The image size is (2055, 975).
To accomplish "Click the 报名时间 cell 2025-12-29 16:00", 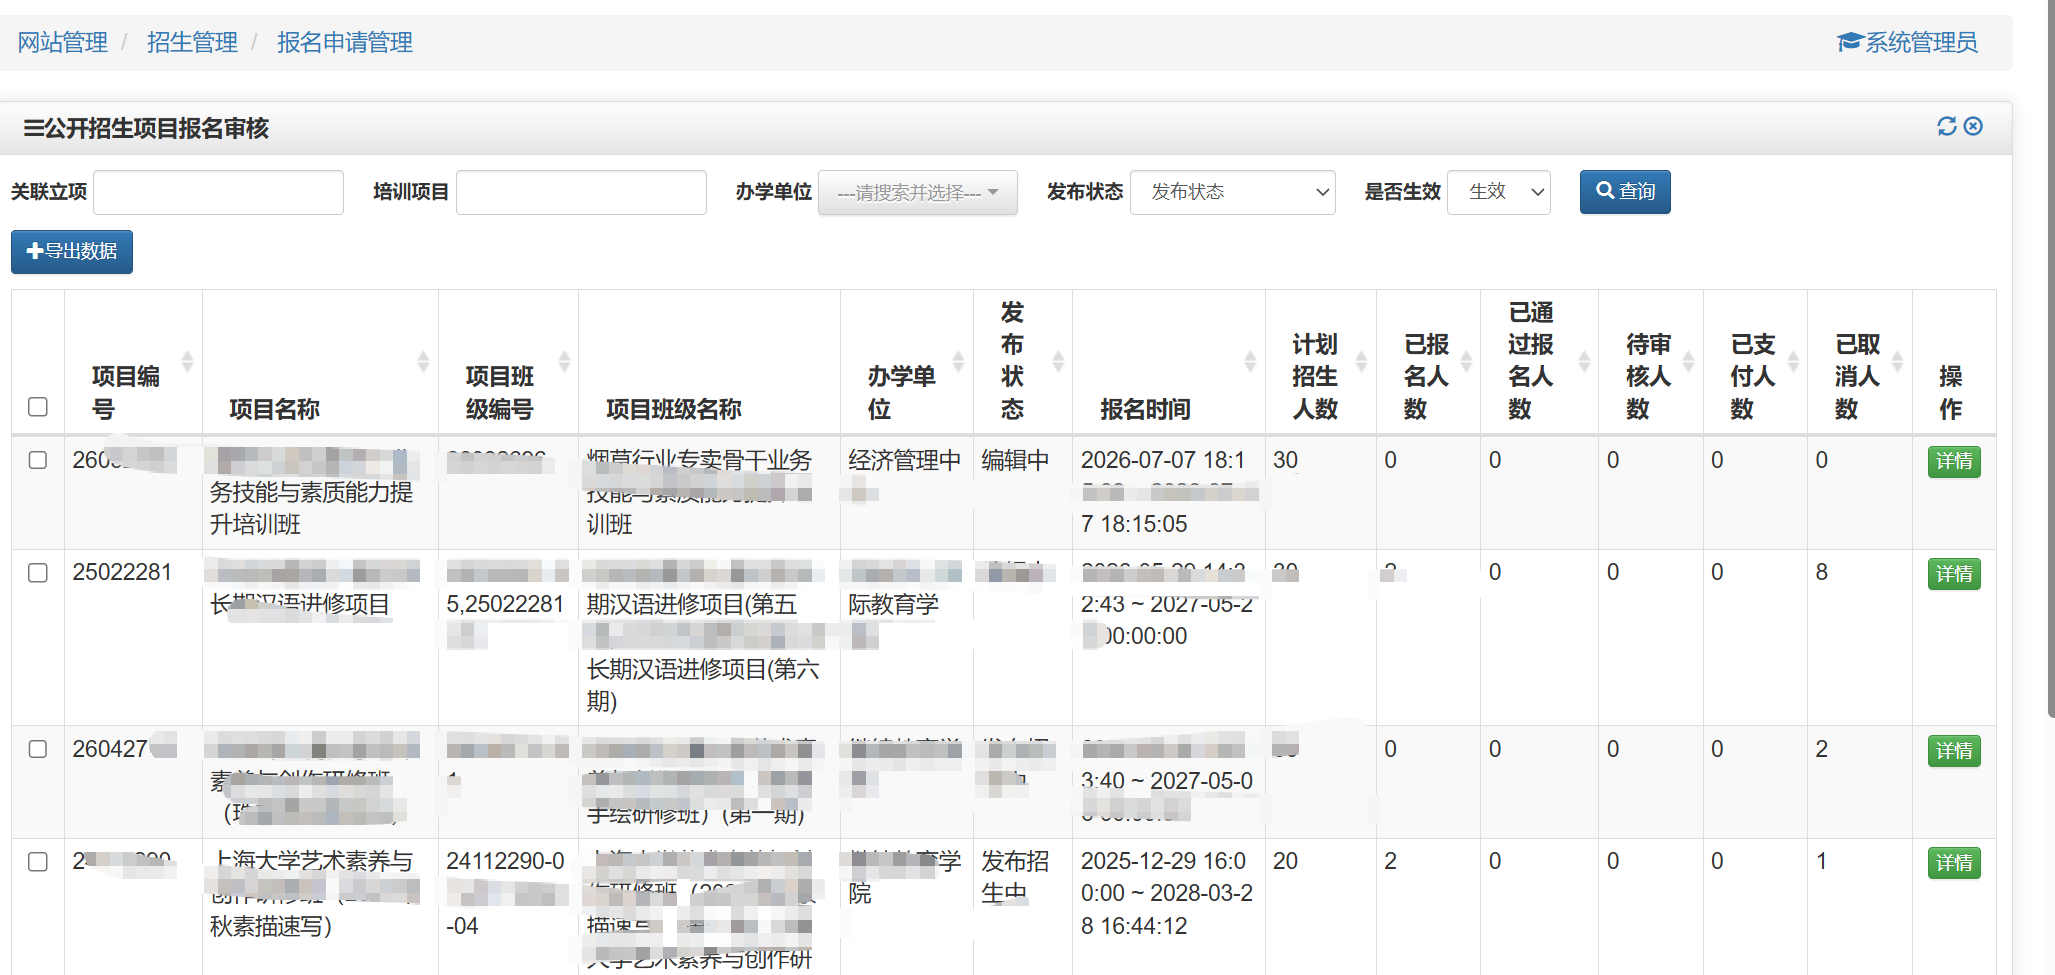I will pos(1166,893).
